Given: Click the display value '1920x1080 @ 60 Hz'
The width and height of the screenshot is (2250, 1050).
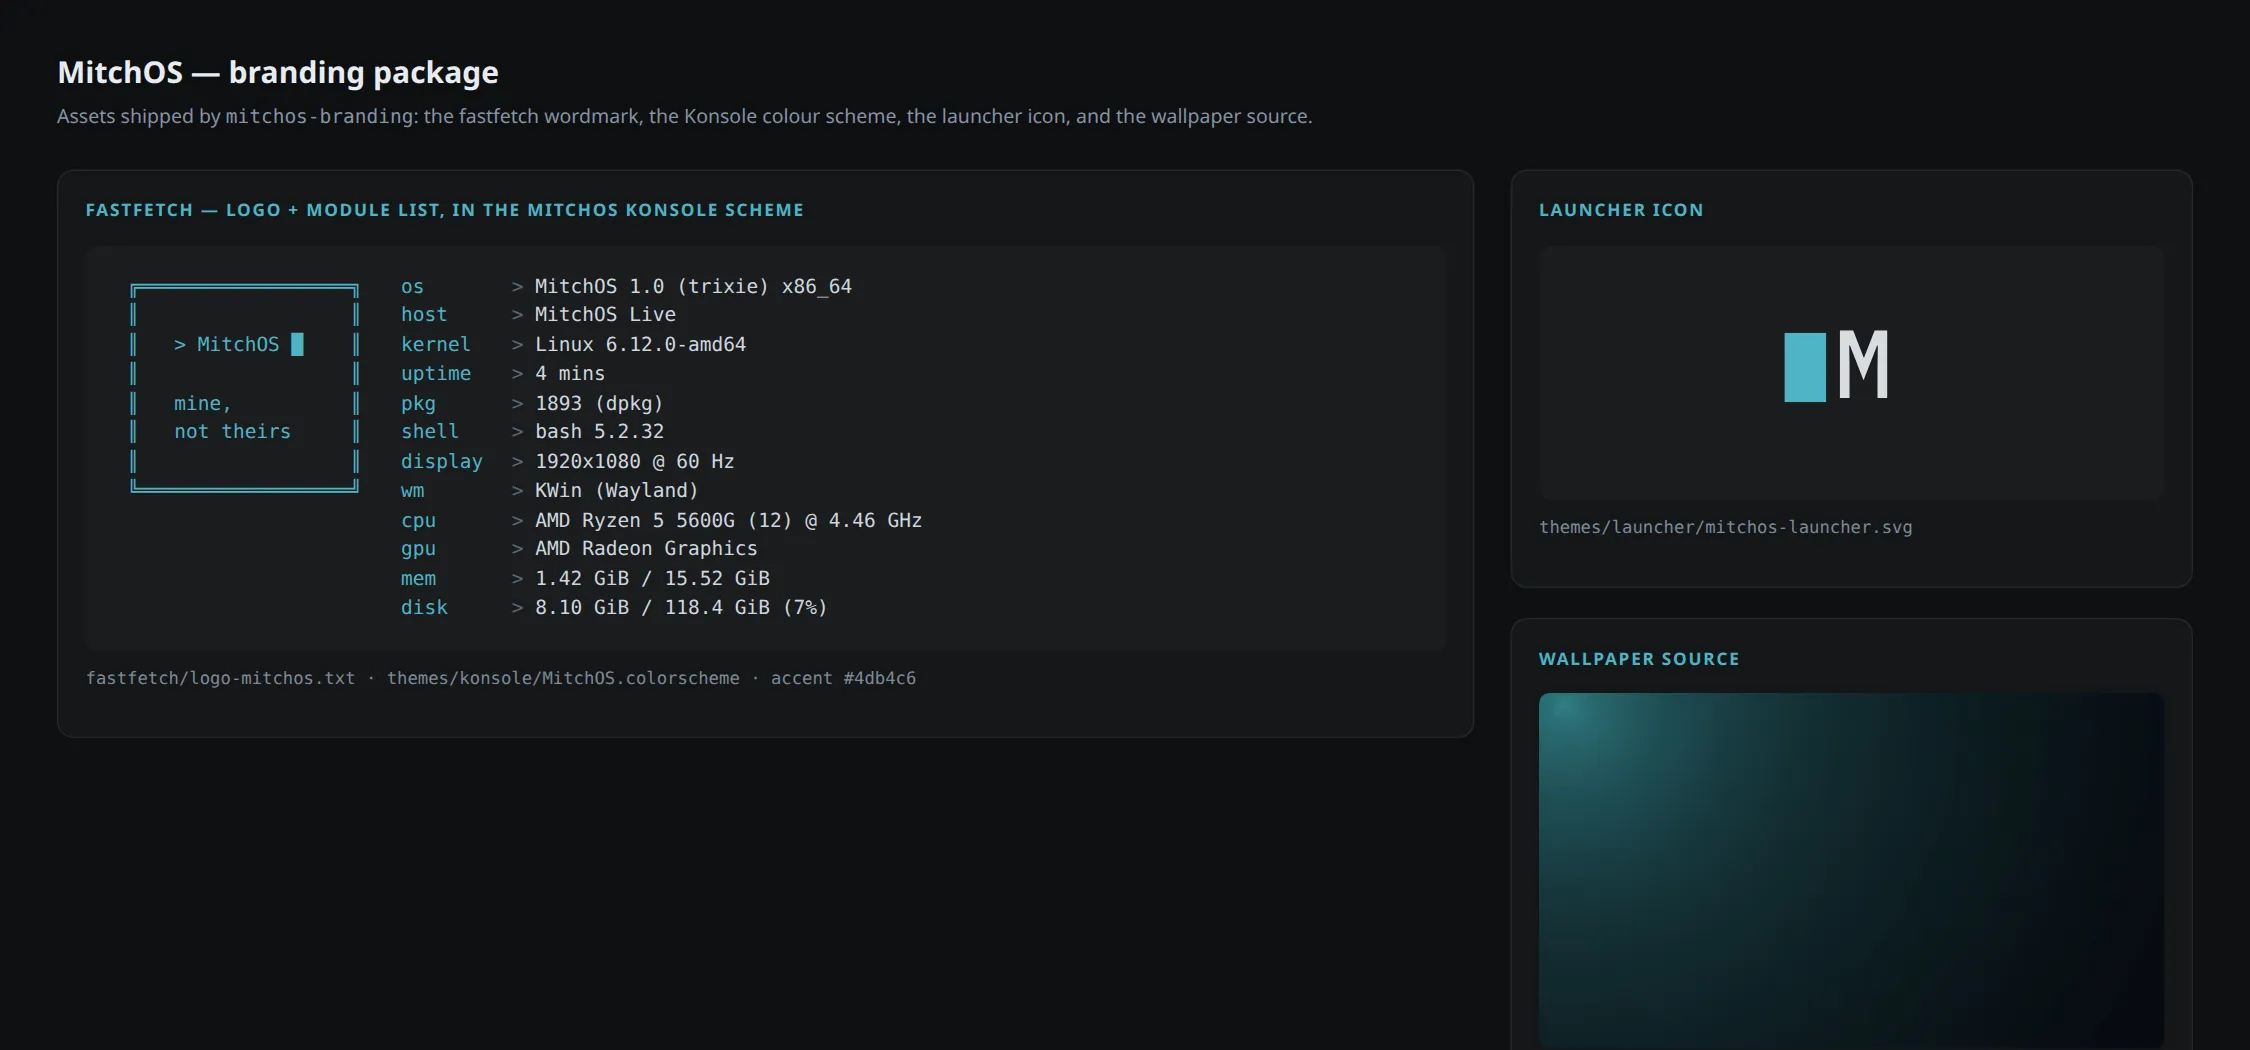Looking at the screenshot, I should coord(634,462).
